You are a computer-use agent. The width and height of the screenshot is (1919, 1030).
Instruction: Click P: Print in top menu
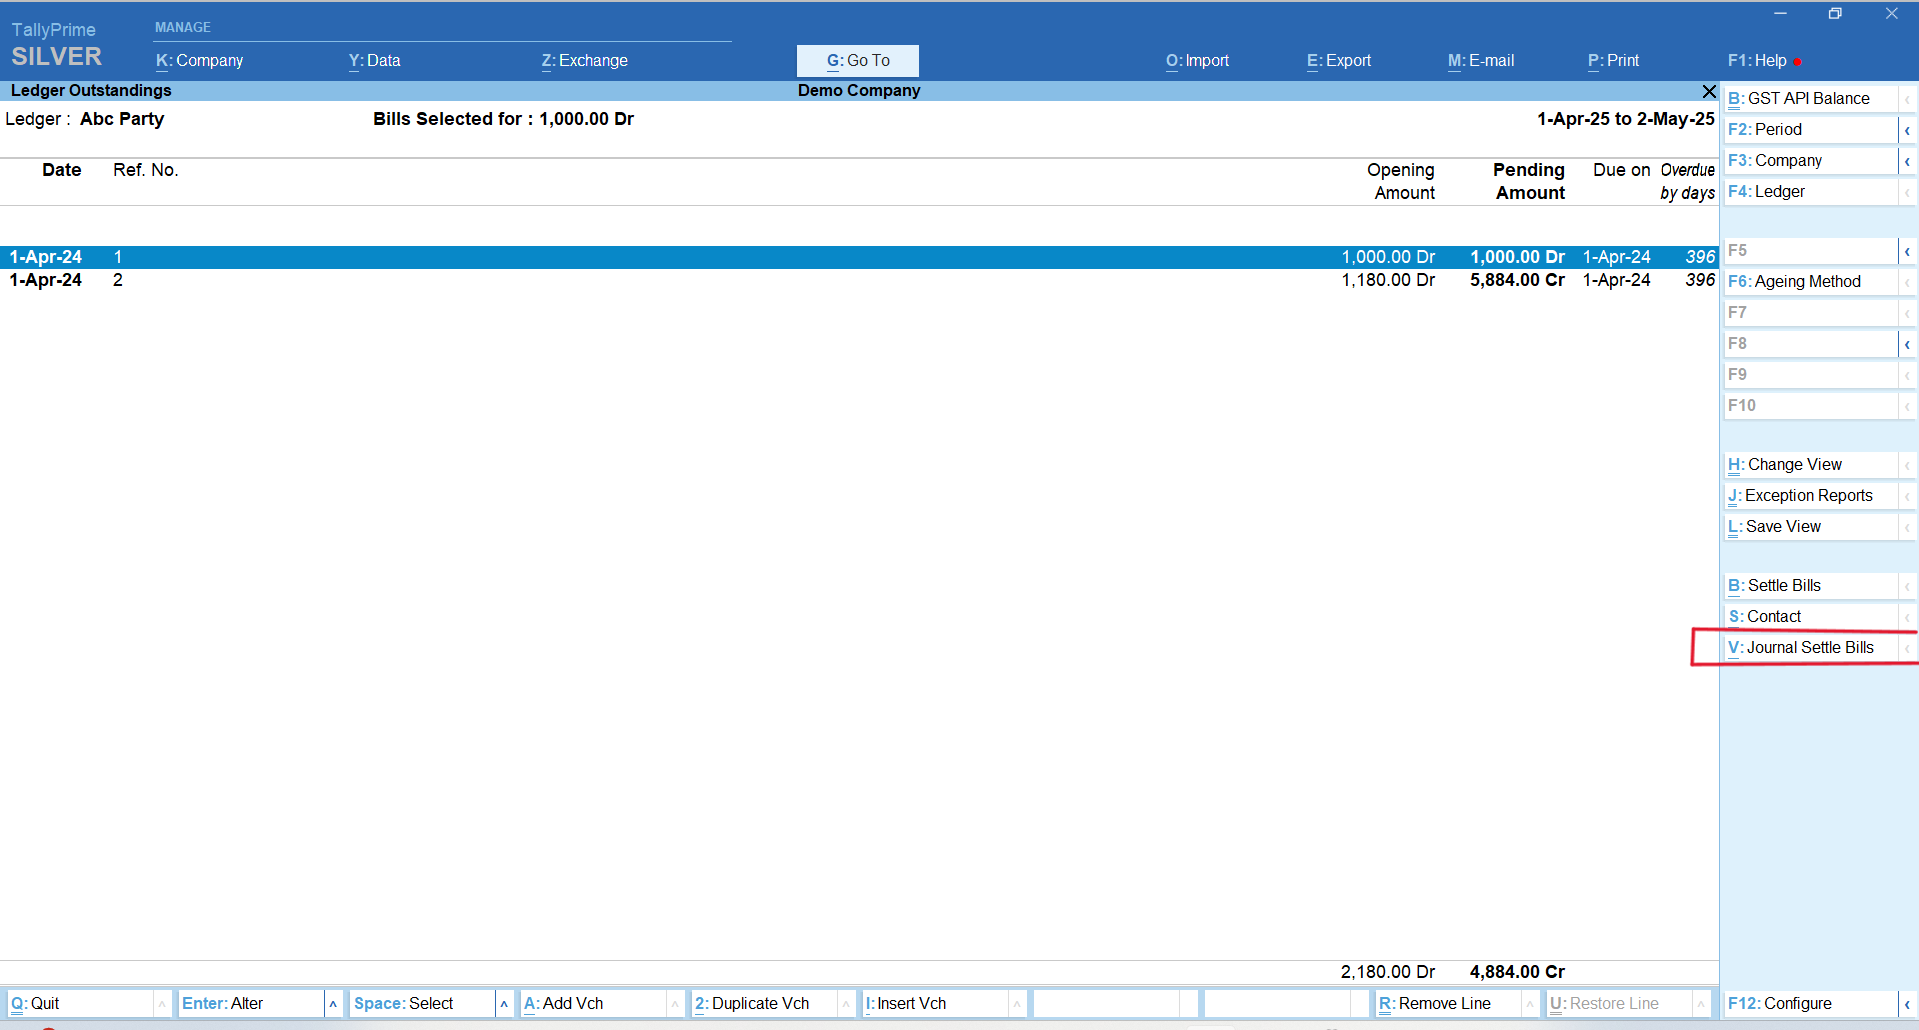point(1613,61)
